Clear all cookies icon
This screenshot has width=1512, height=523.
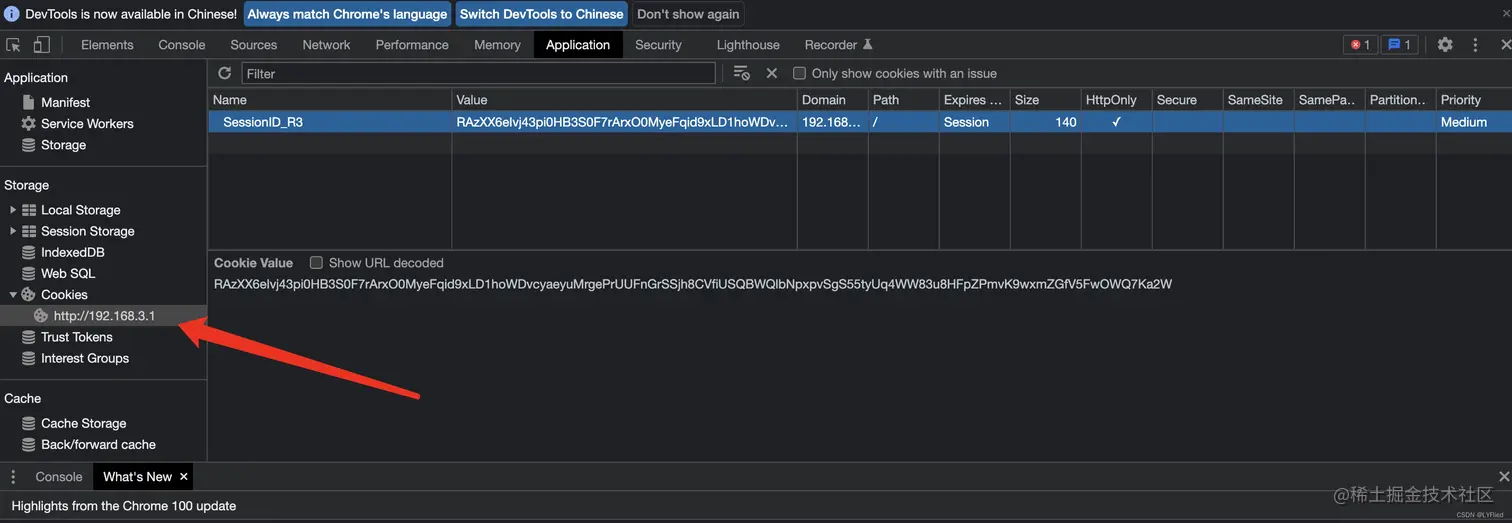(x=741, y=73)
